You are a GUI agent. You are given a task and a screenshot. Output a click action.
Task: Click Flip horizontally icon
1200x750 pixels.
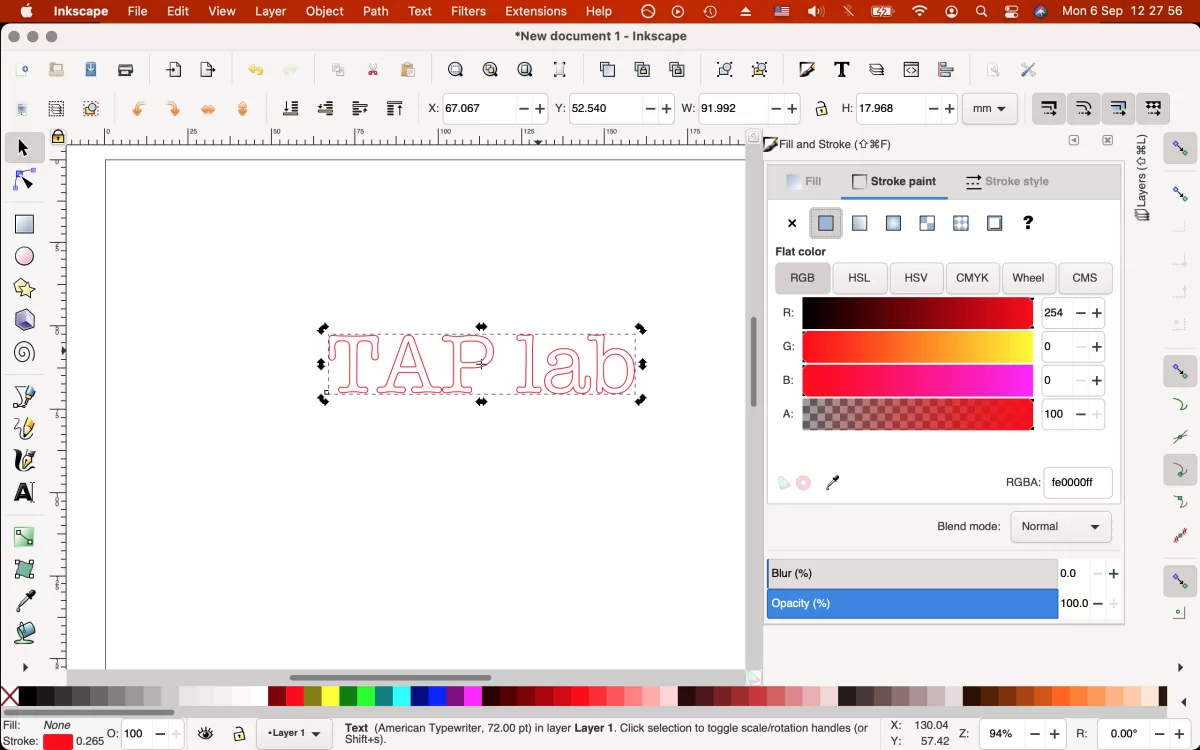click(x=208, y=108)
